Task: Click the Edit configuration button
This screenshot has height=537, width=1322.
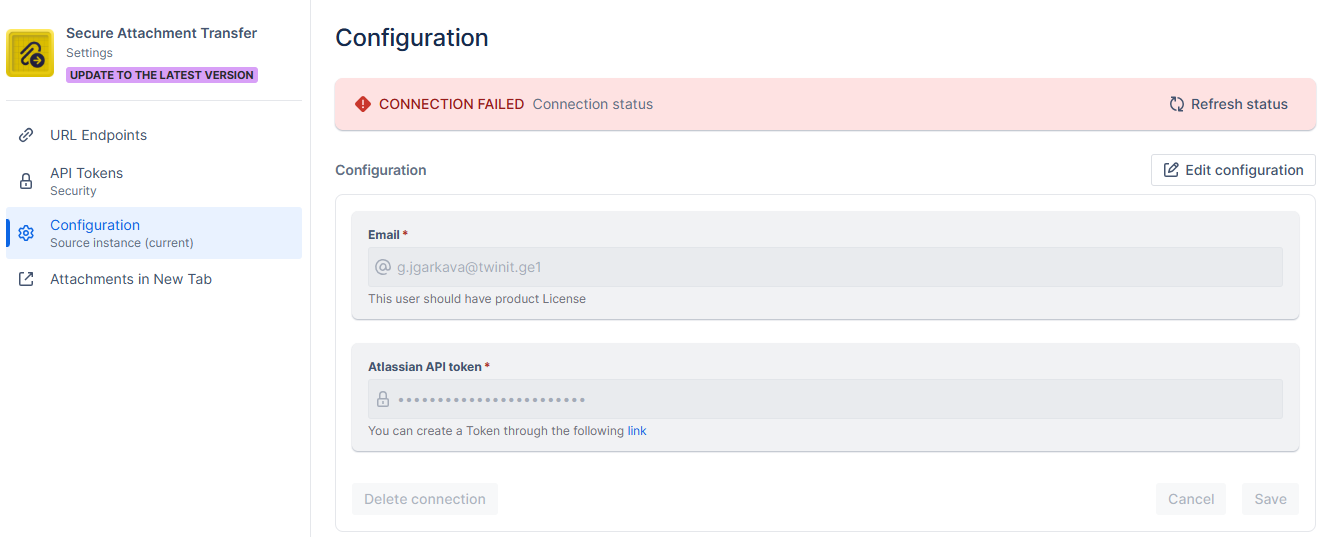Action: 1233,170
